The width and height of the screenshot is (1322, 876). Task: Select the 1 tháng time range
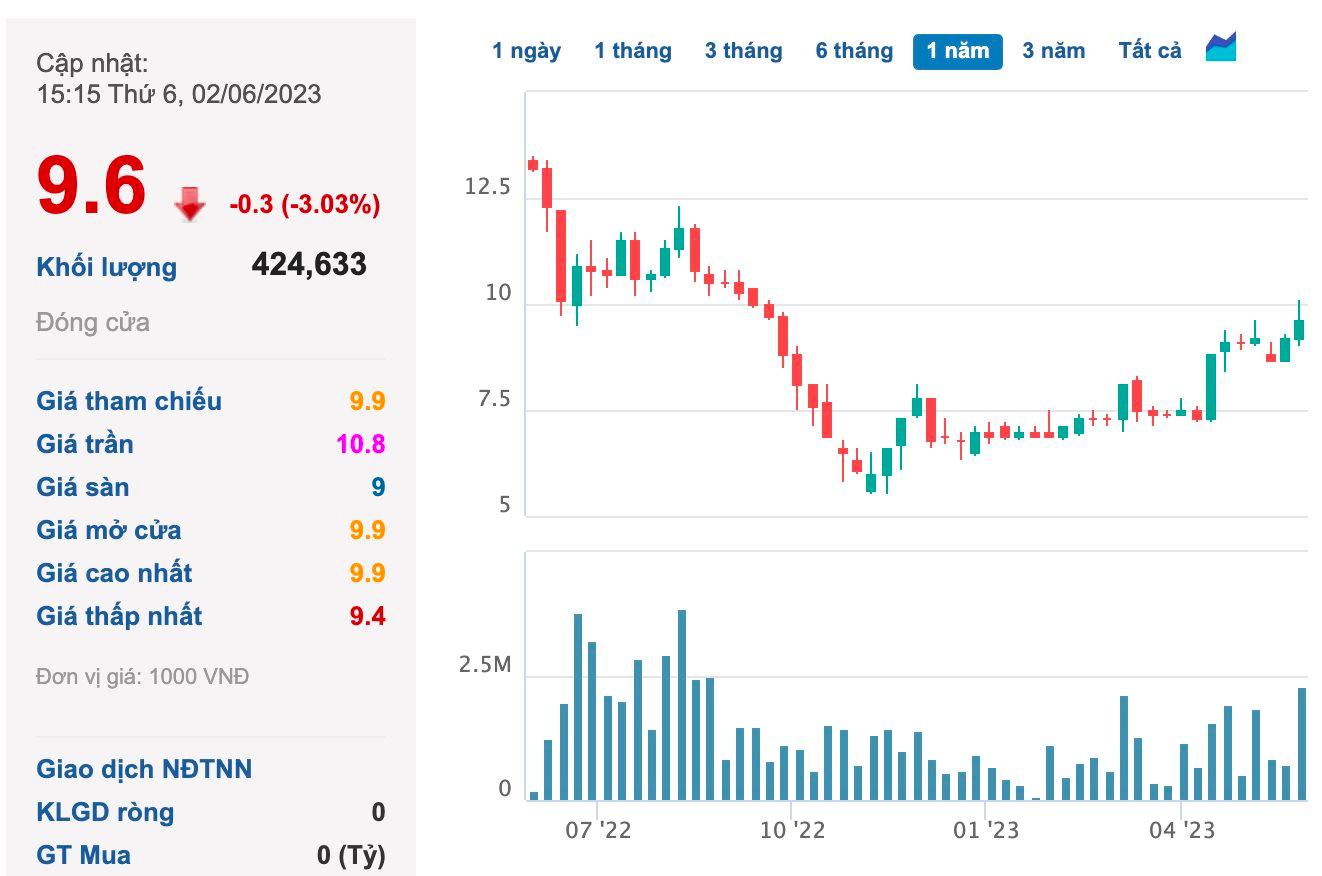(633, 50)
